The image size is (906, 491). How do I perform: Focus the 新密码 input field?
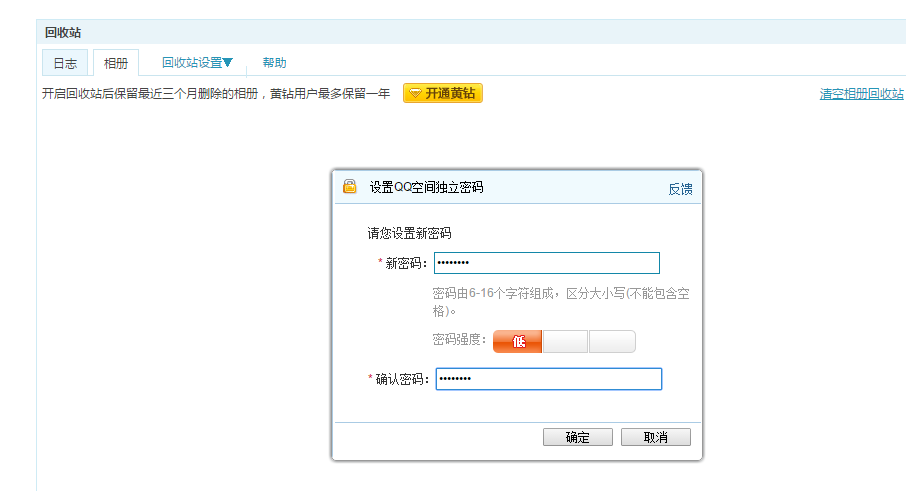click(547, 263)
